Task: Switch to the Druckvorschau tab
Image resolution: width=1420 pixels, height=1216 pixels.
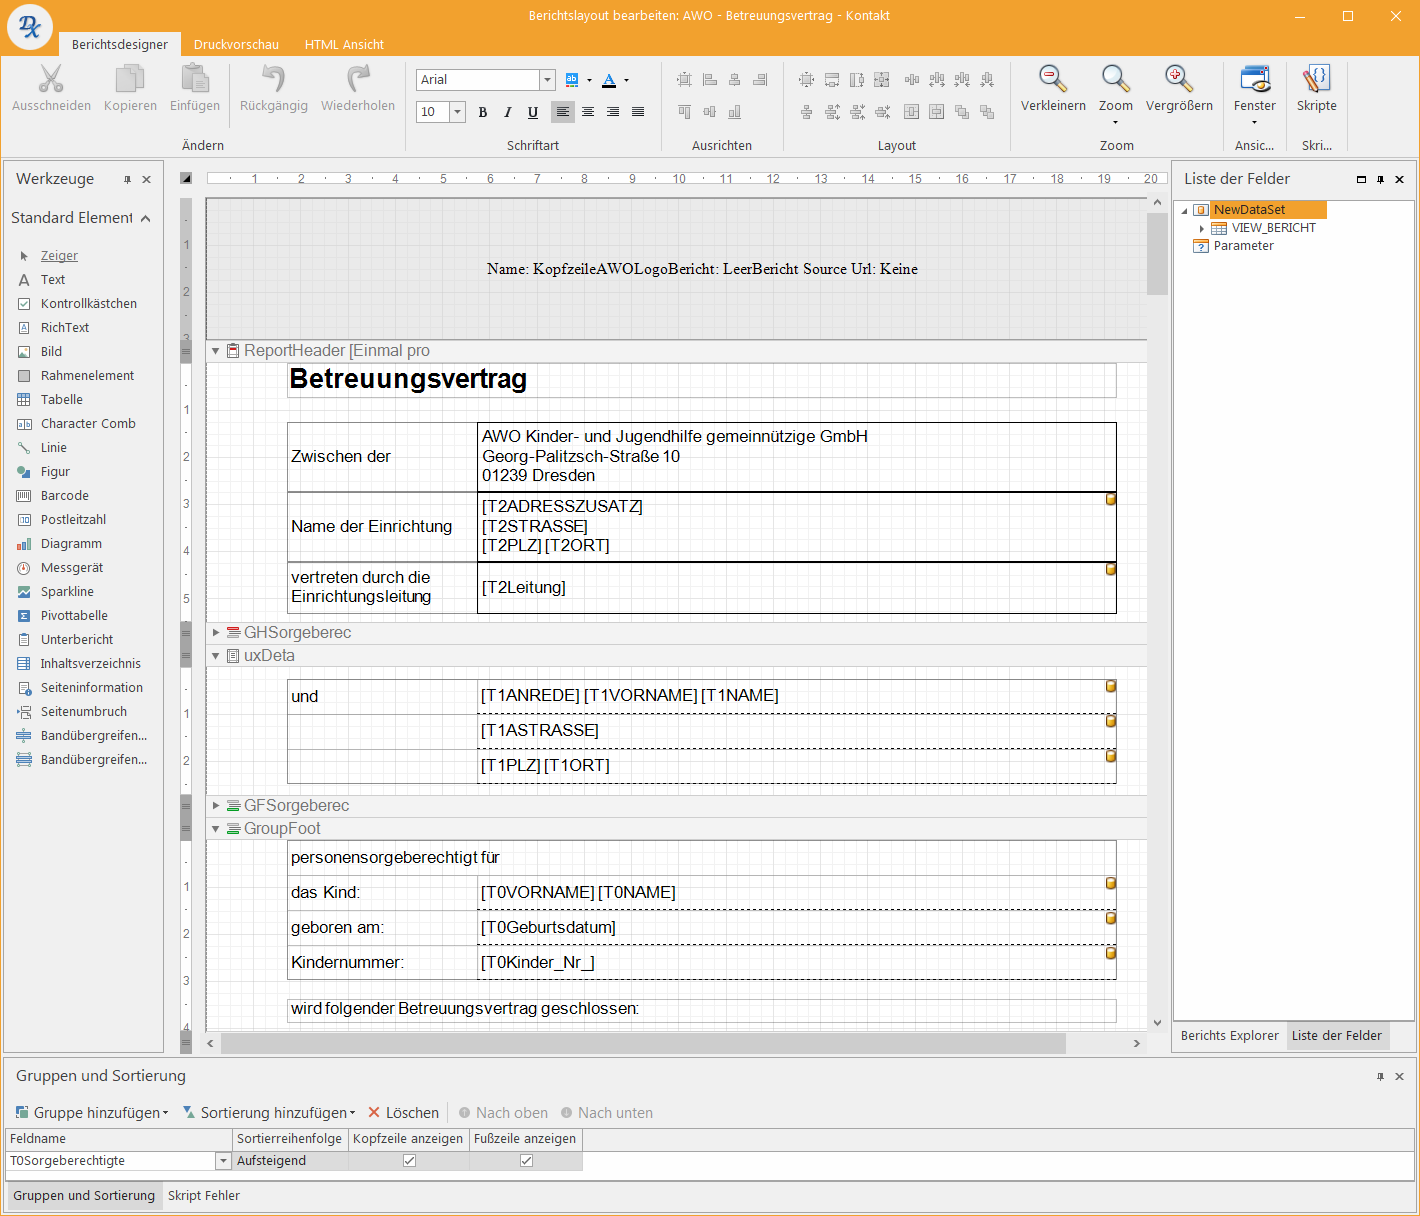Action: tap(236, 45)
